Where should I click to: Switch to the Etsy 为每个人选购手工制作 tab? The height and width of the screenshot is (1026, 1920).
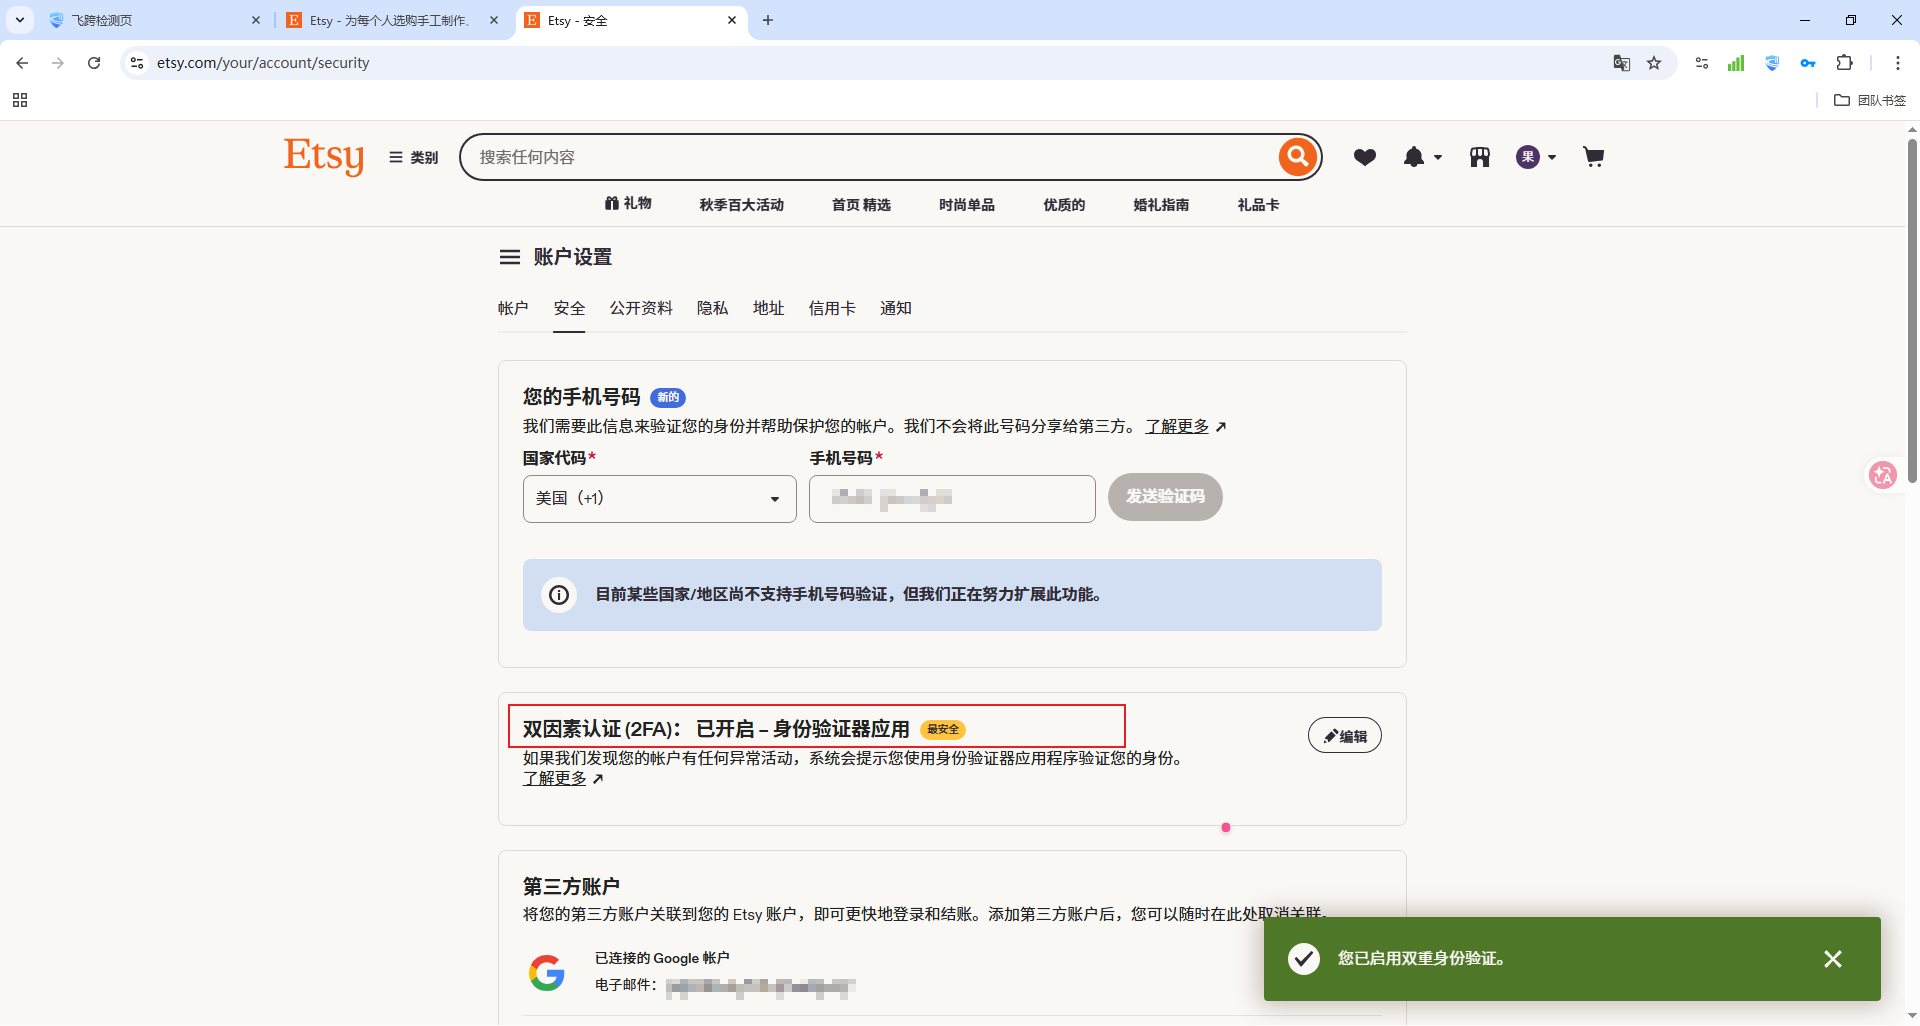[x=392, y=20]
